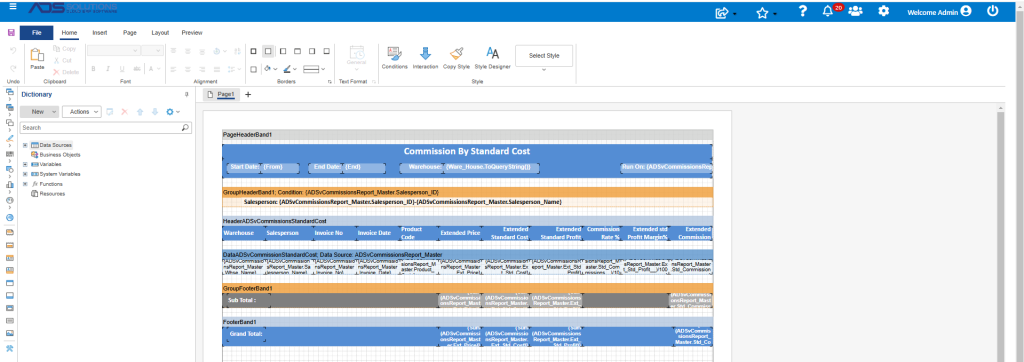
Task: Click the blue File button
Action: pos(37,33)
